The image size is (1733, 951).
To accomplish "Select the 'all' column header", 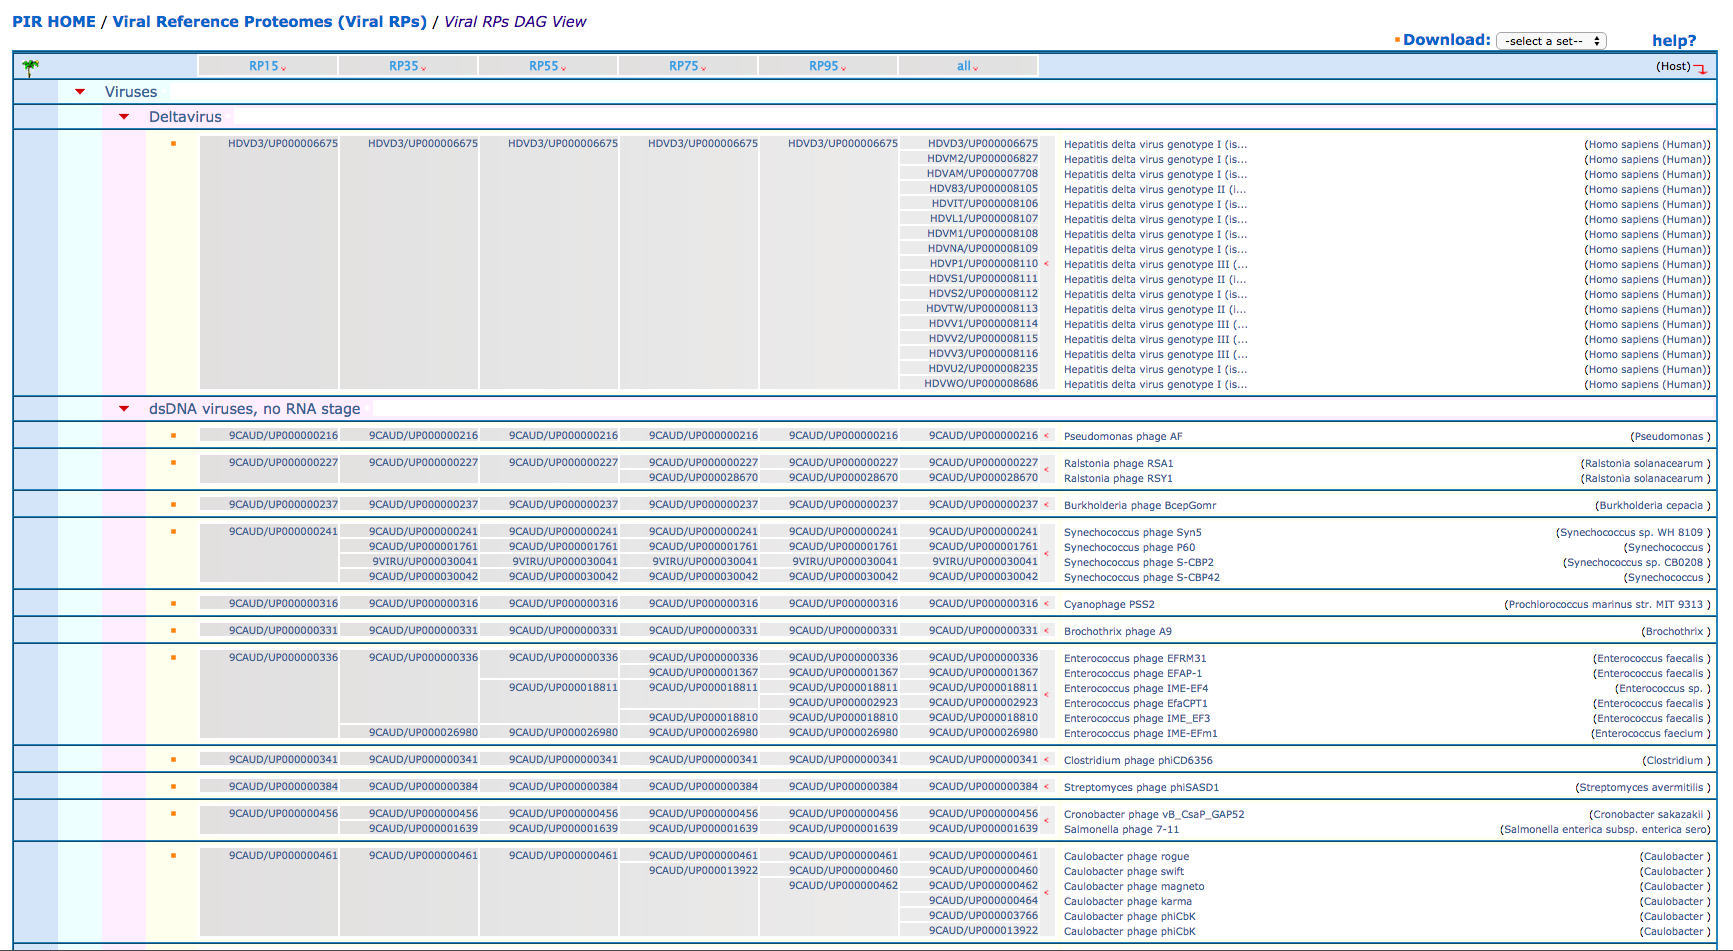I will click(x=967, y=66).
